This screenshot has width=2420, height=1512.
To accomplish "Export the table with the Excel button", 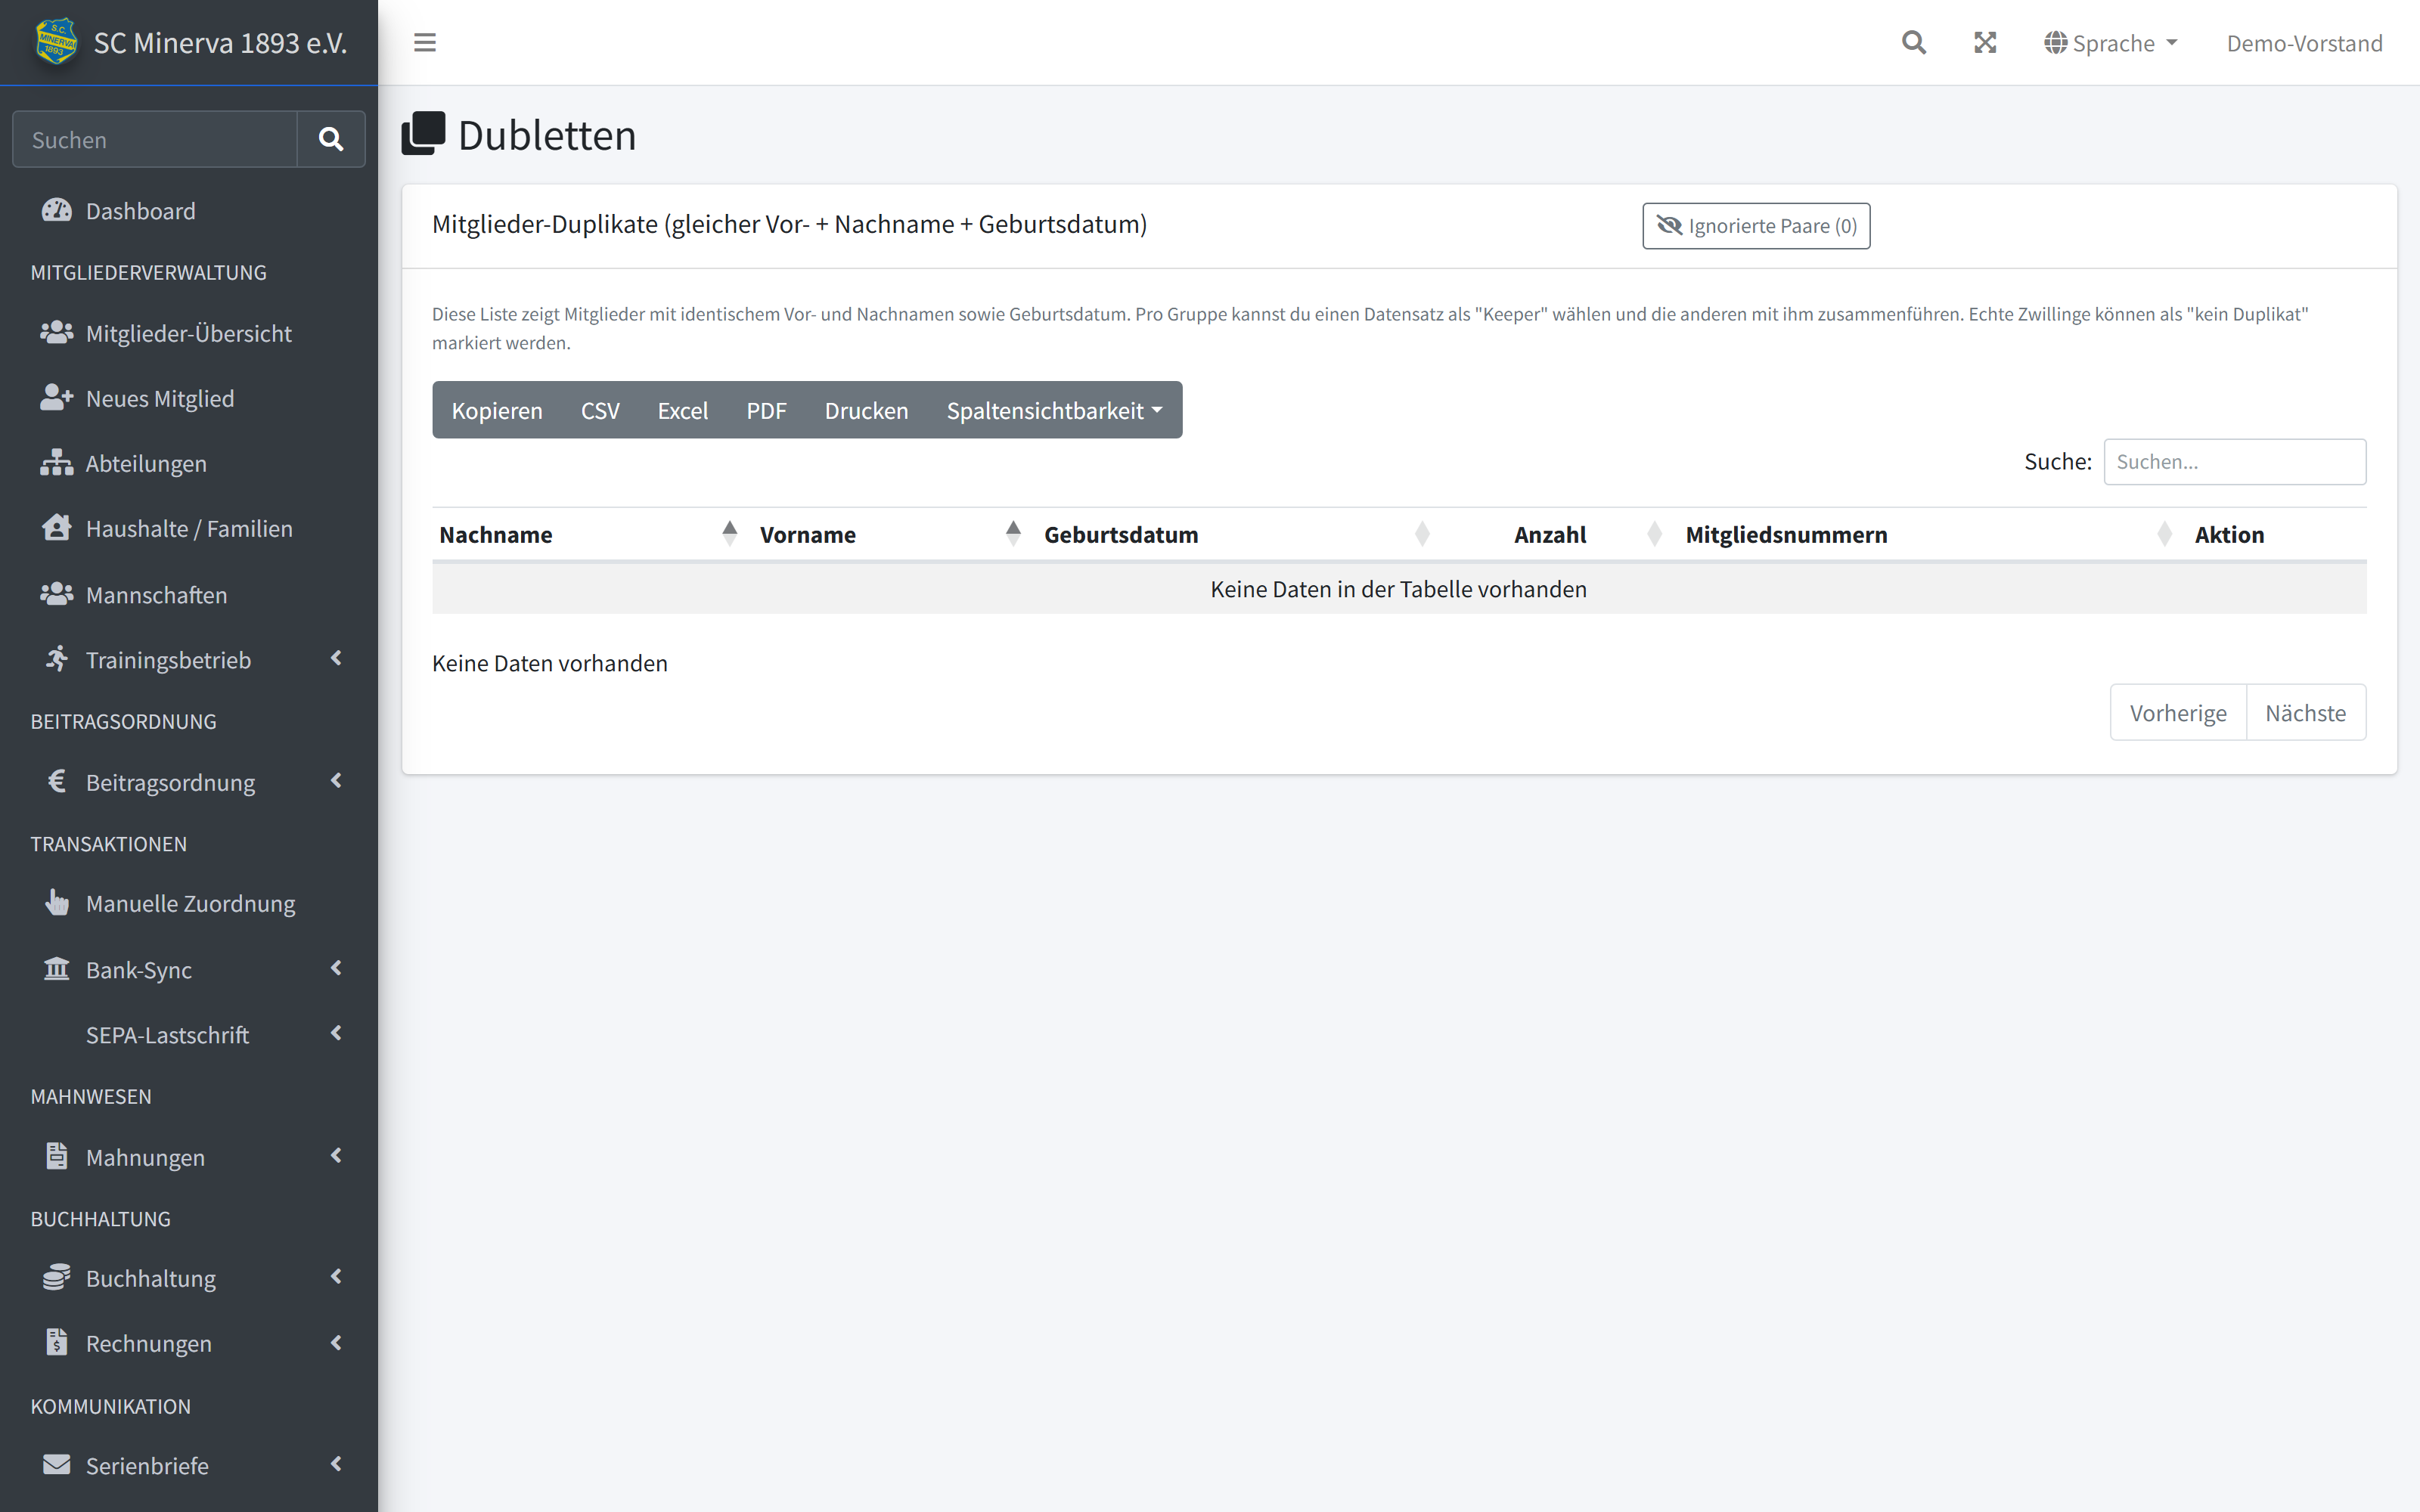I will (682, 410).
